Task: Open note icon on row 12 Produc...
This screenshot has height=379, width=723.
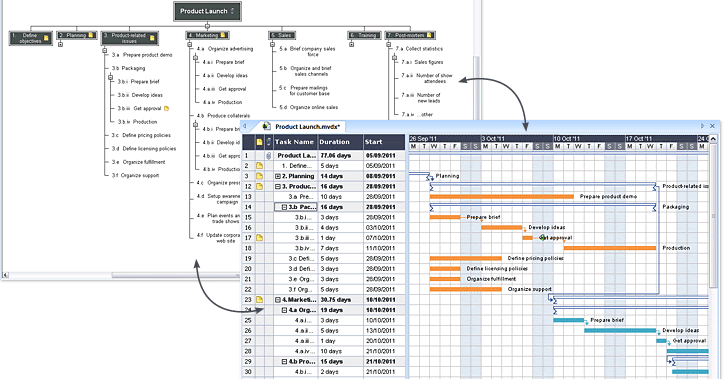Action: [260, 187]
